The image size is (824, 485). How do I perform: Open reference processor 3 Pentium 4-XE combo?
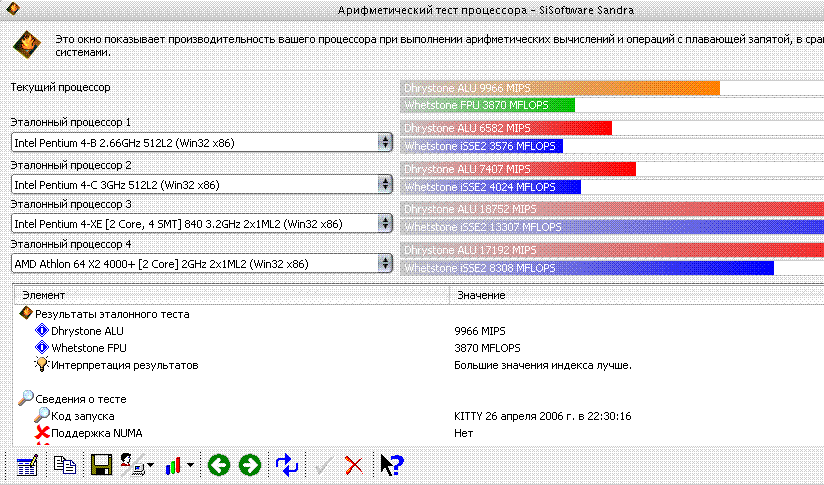tap(201, 224)
